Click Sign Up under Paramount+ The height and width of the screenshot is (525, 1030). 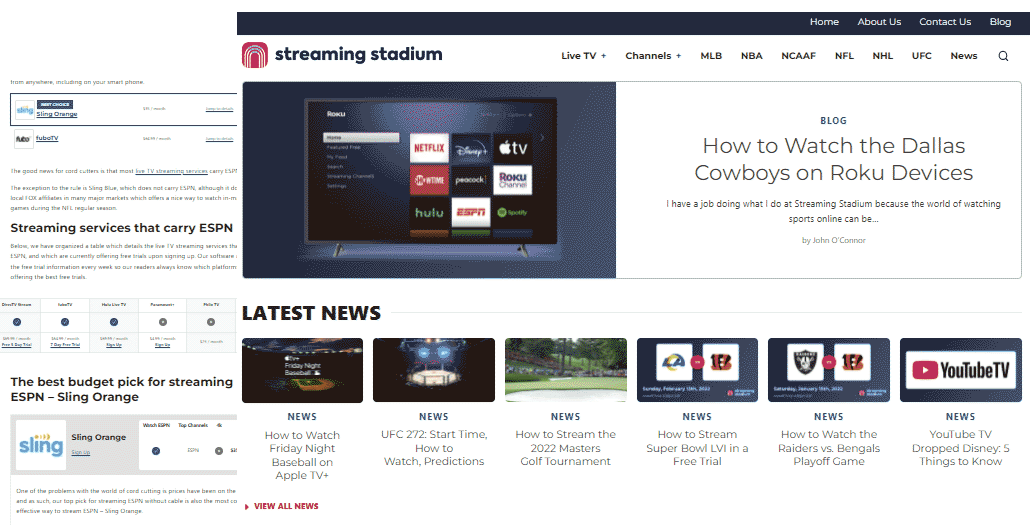tap(162, 344)
